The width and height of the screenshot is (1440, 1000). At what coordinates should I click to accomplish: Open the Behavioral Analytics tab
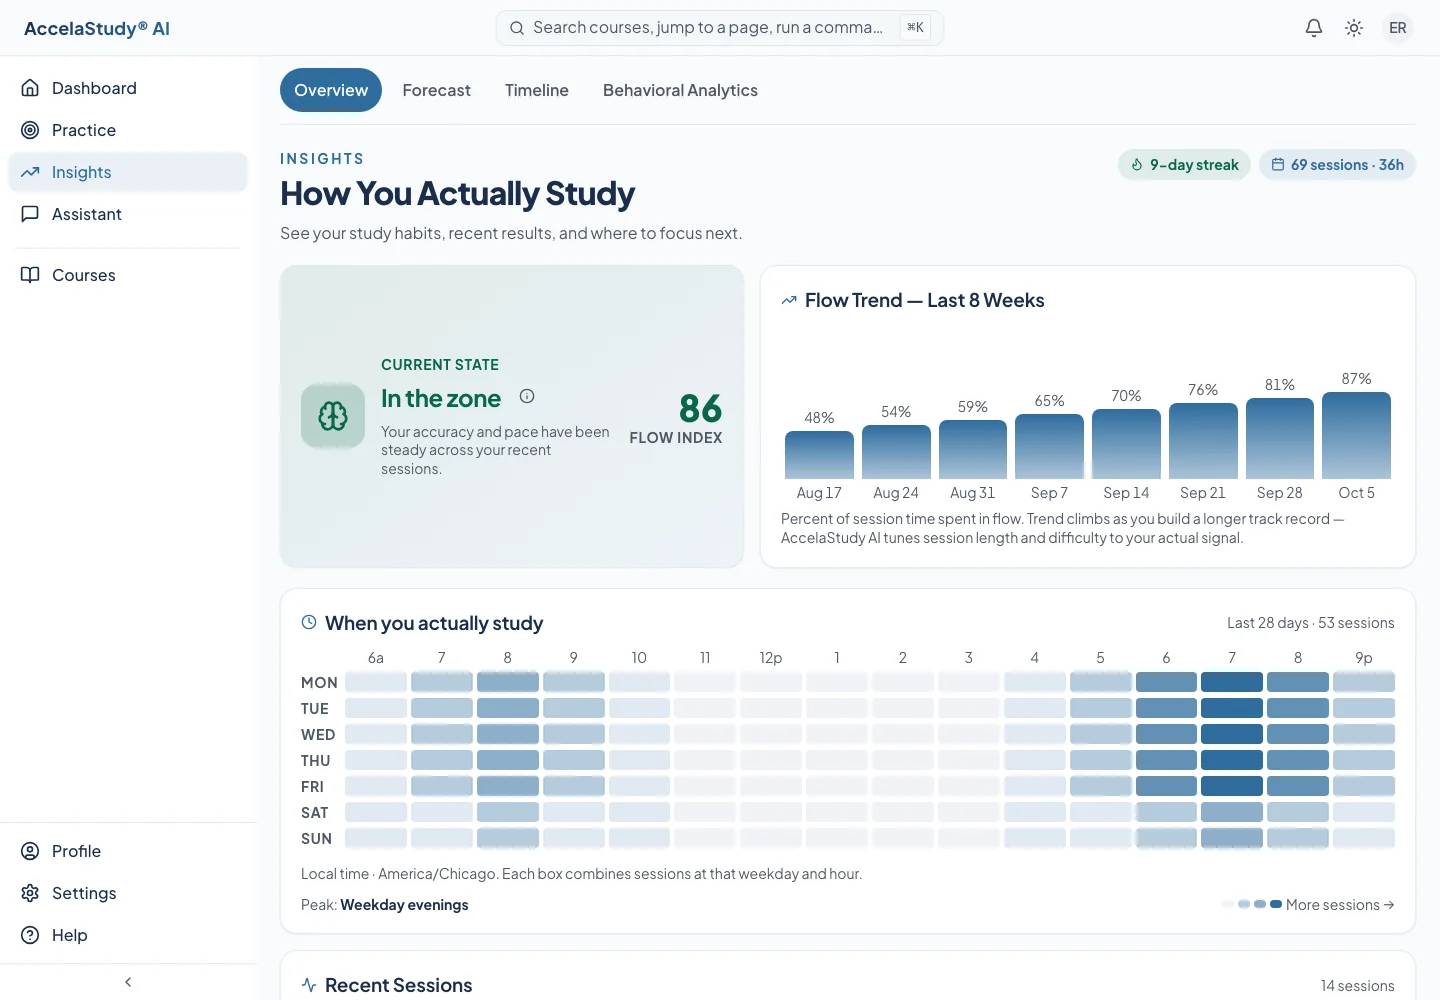[680, 90]
